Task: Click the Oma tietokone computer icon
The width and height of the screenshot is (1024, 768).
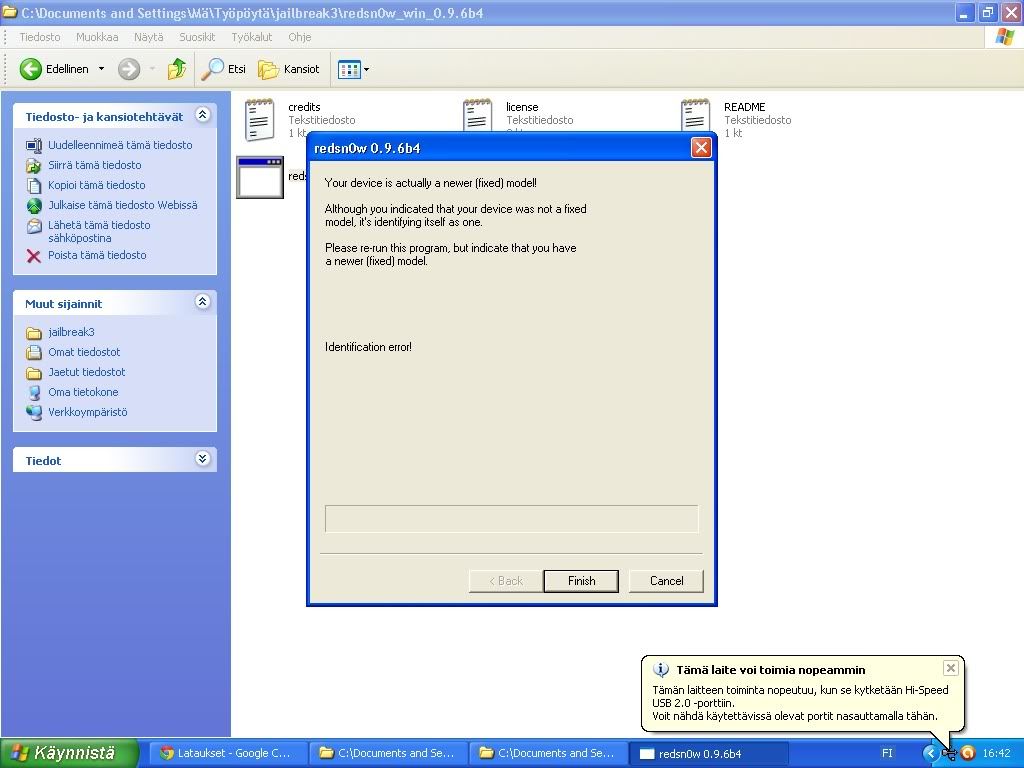Action: coord(34,392)
